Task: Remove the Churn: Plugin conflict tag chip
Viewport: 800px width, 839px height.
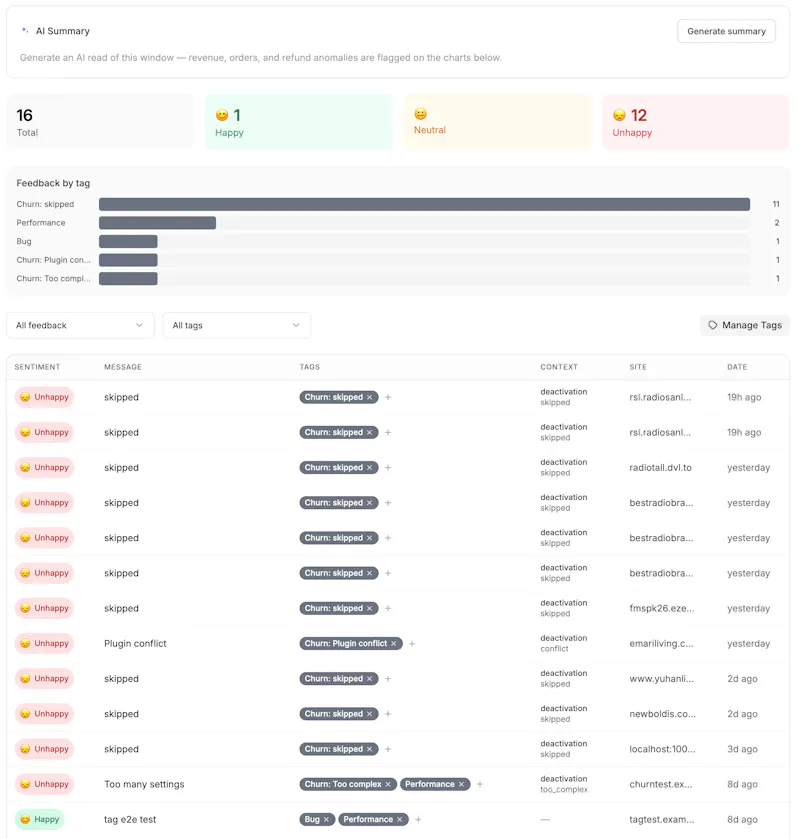Action: click(x=393, y=644)
